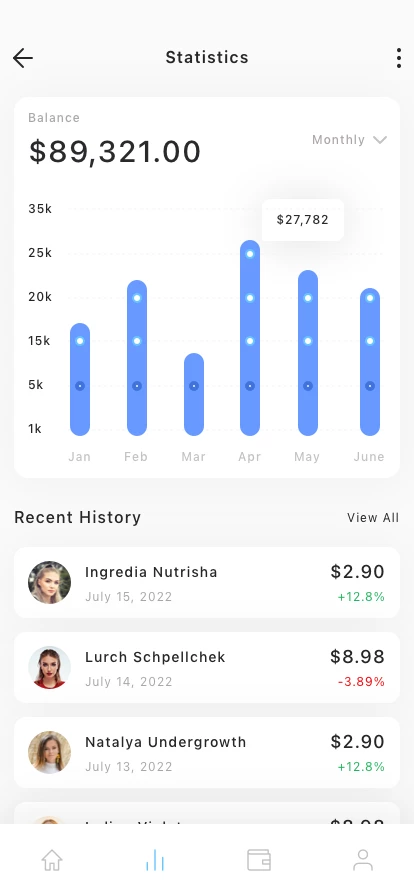Select the June bar in chart
The width and height of the screenshot is (414, 896).
click(370, 362)
